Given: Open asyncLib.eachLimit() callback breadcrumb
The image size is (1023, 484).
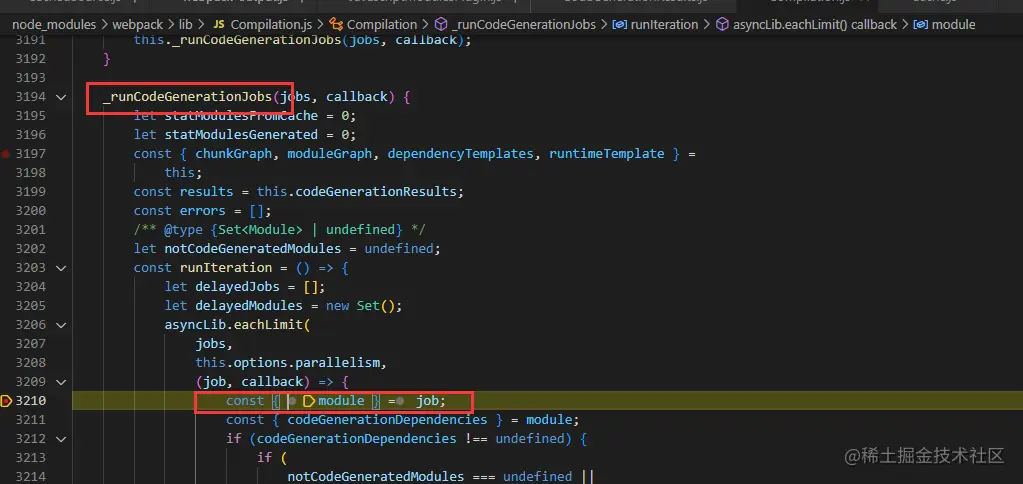Looking at the screenshot, I should (x=815, y=25).
